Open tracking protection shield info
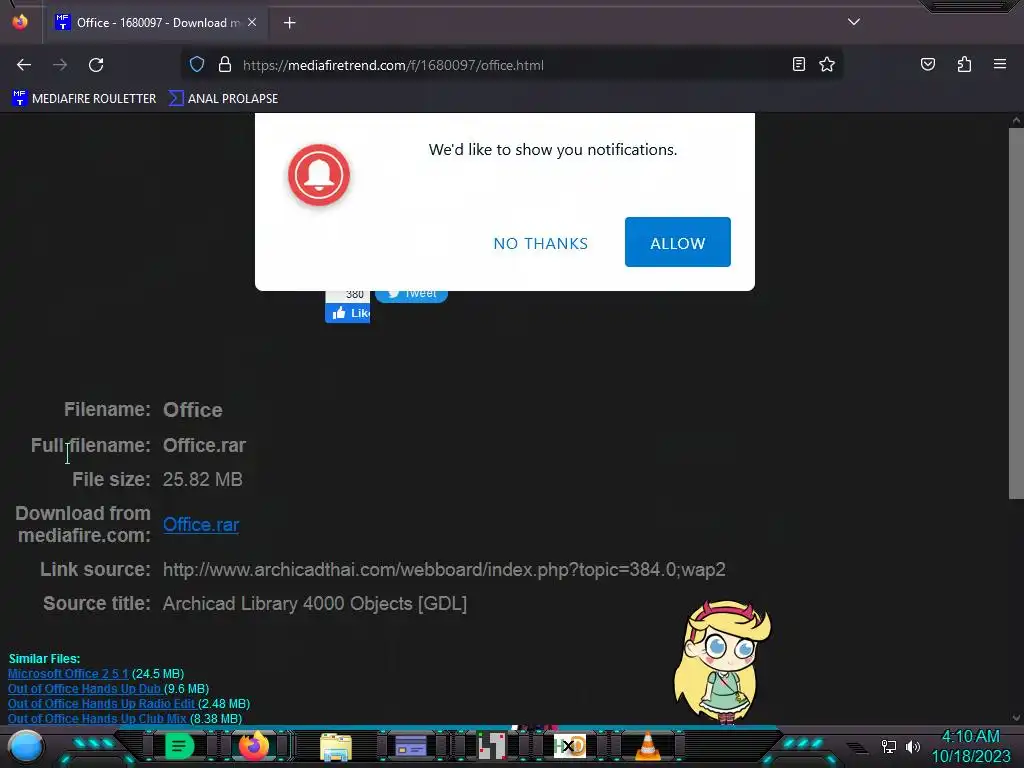The height and width of the screenshot is (768, 1024). [197, 64]
